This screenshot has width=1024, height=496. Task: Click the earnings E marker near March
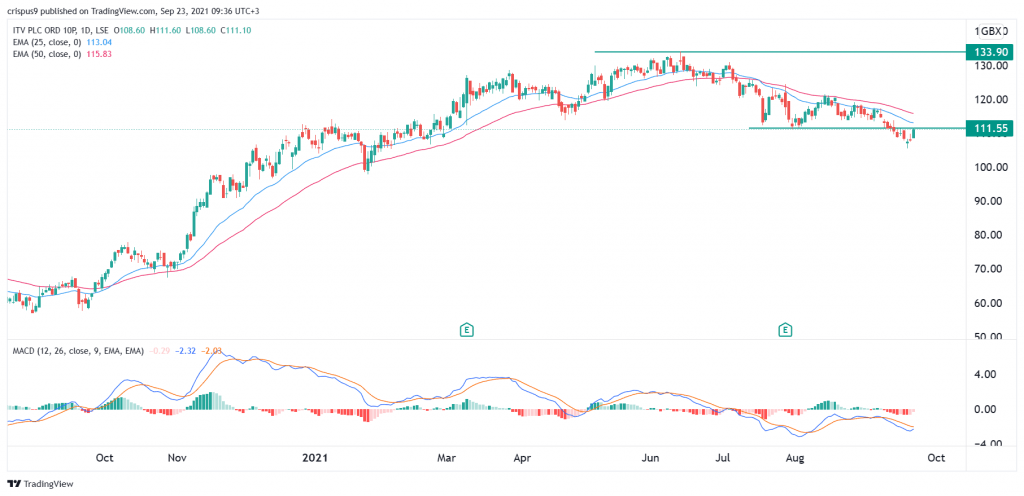(466, 329)
